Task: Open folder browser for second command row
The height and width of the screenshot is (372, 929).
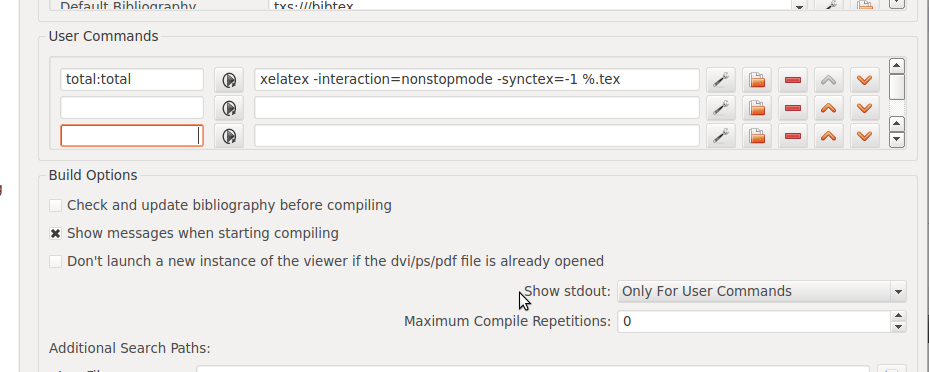Action: 757,108
